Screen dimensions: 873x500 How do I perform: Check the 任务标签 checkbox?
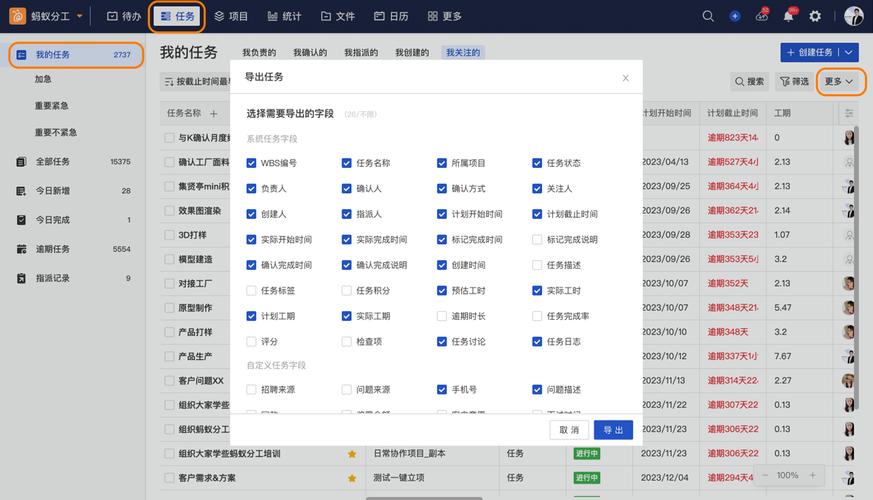pos(251,291)
